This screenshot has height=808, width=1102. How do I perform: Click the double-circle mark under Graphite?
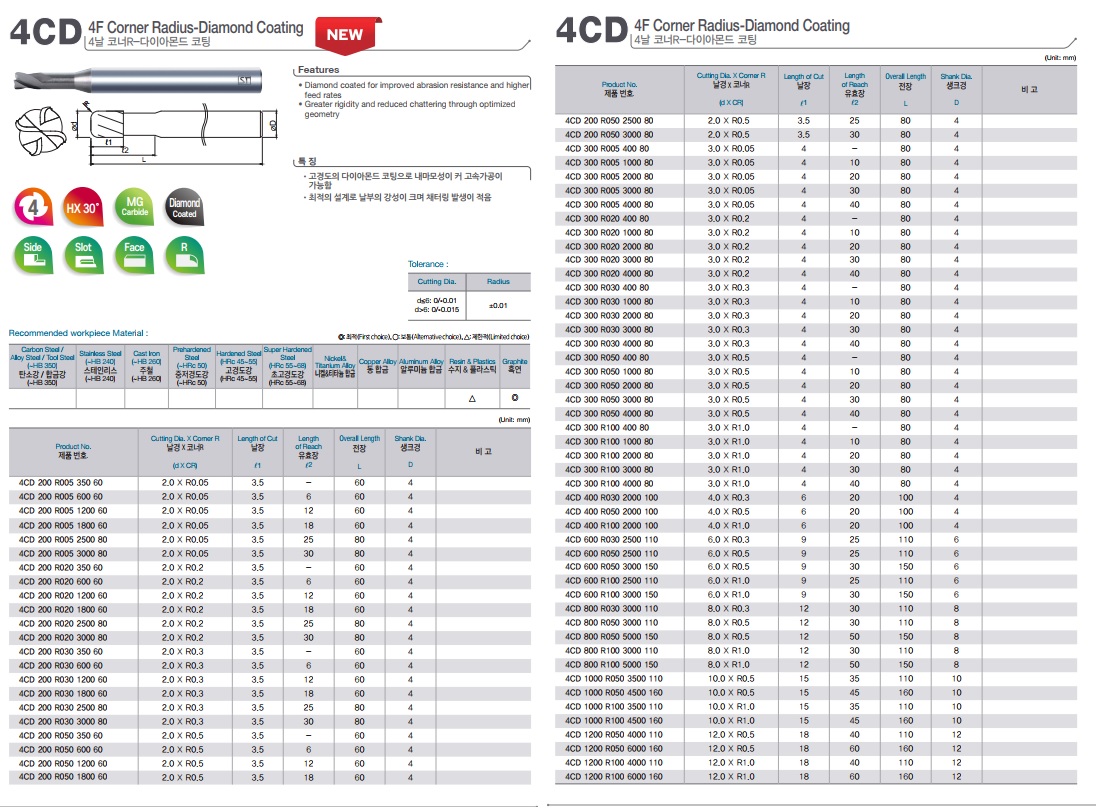pos(515,398)
